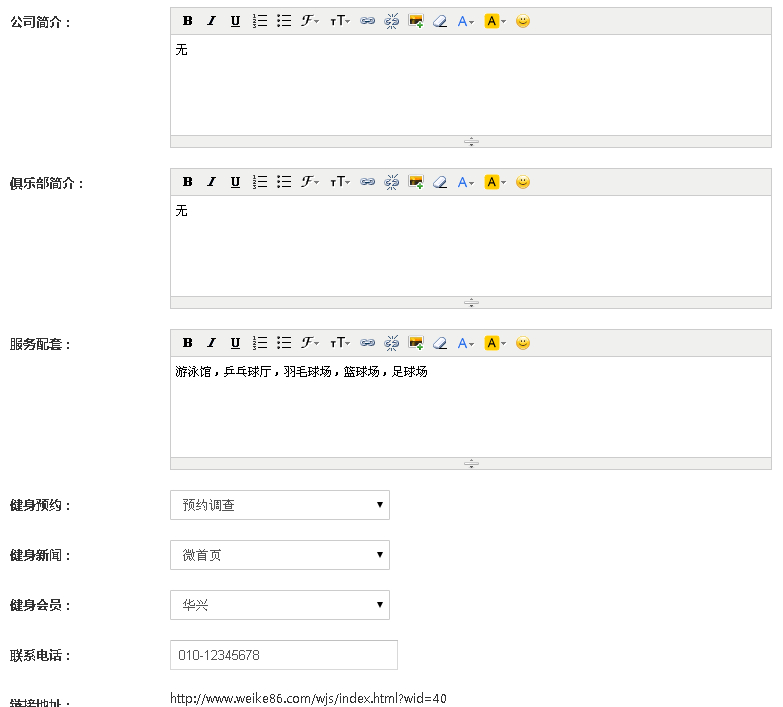The height and width of the screenshot is (707, 783).
Task: Pick text color in 服务配套 editor
Action: pyautogui.click(x=466, y=343)
